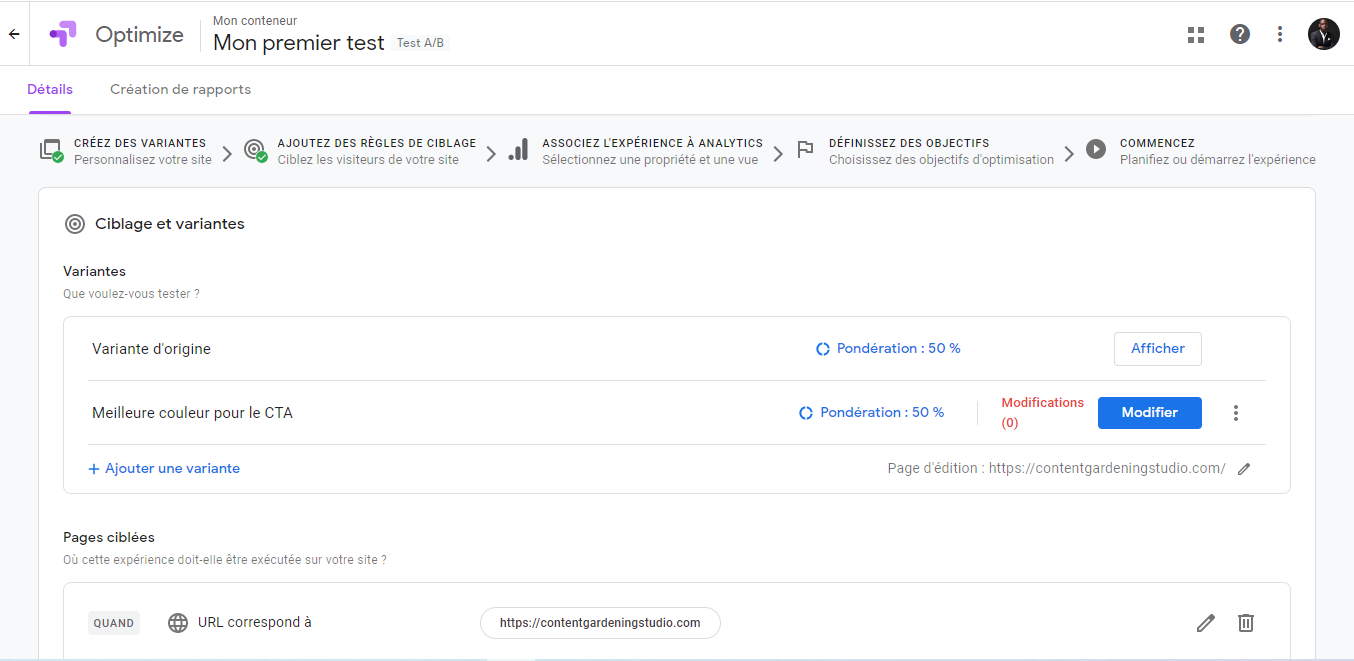Open the Google apps grid menu

pos(1196,33)
